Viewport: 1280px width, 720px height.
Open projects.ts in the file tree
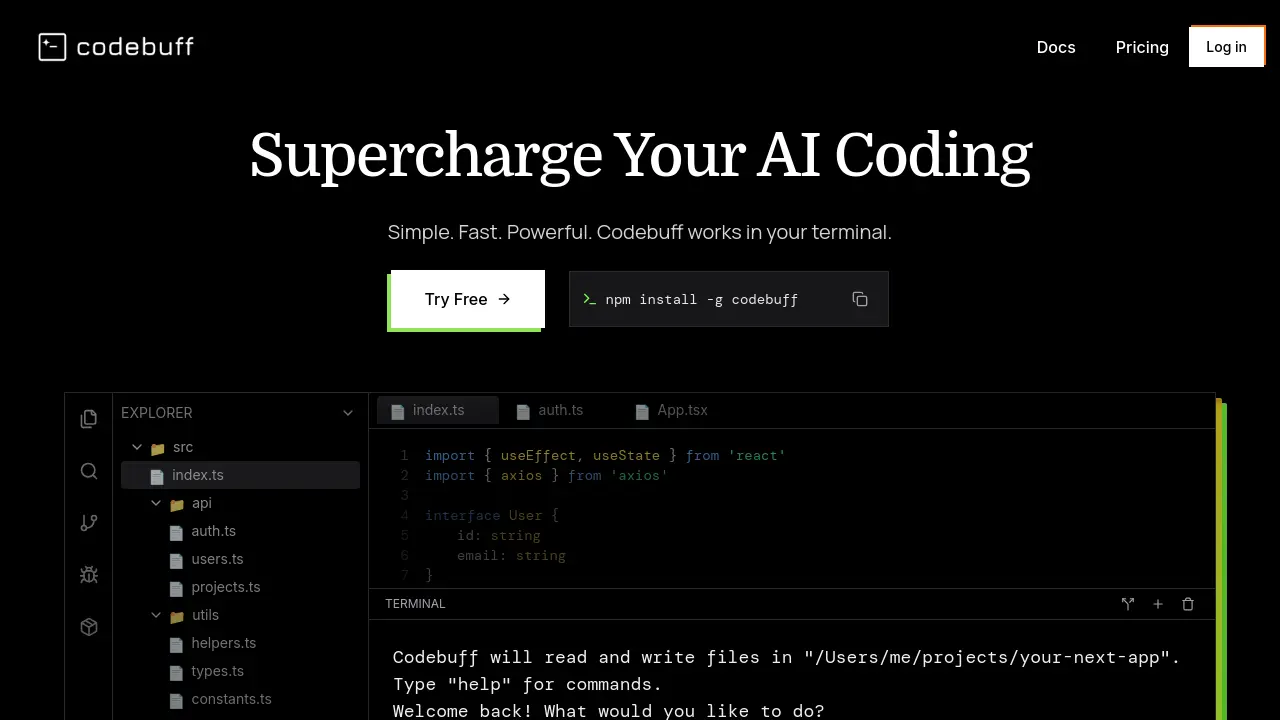[225, 587]
